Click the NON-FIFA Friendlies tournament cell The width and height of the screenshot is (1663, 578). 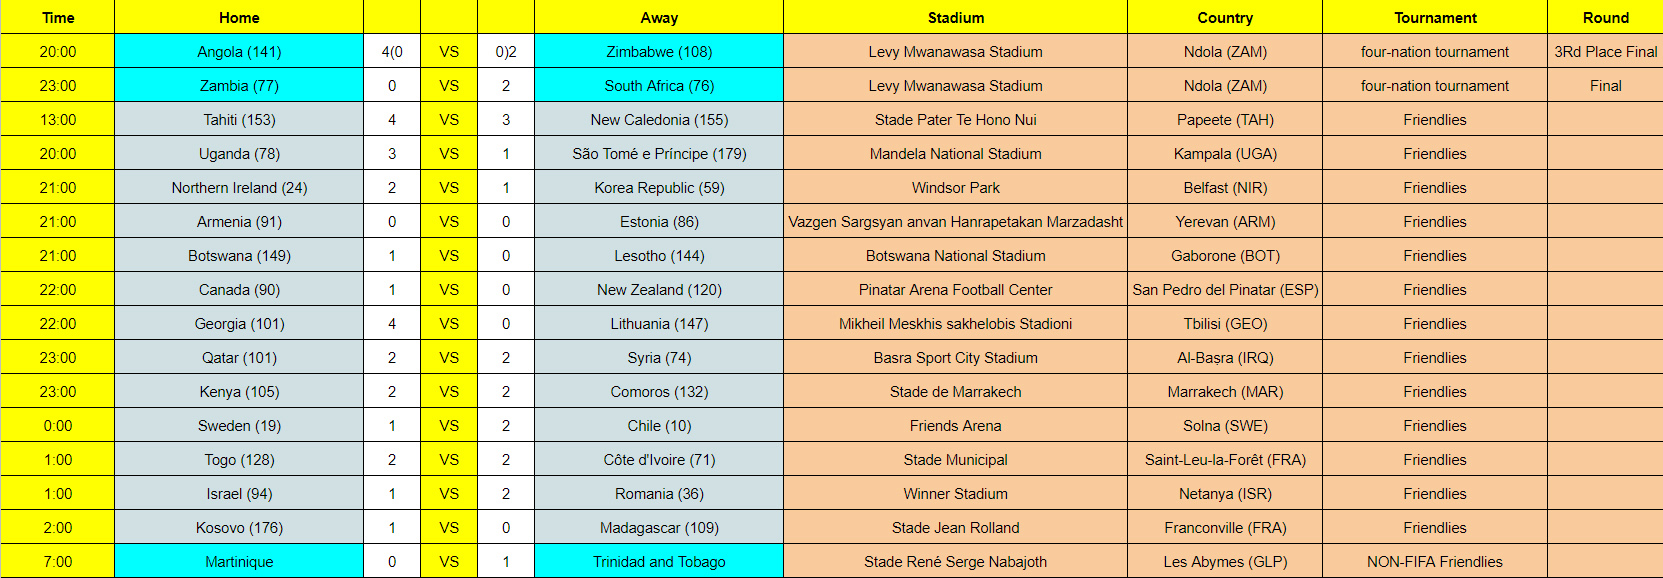[1435, 562]
